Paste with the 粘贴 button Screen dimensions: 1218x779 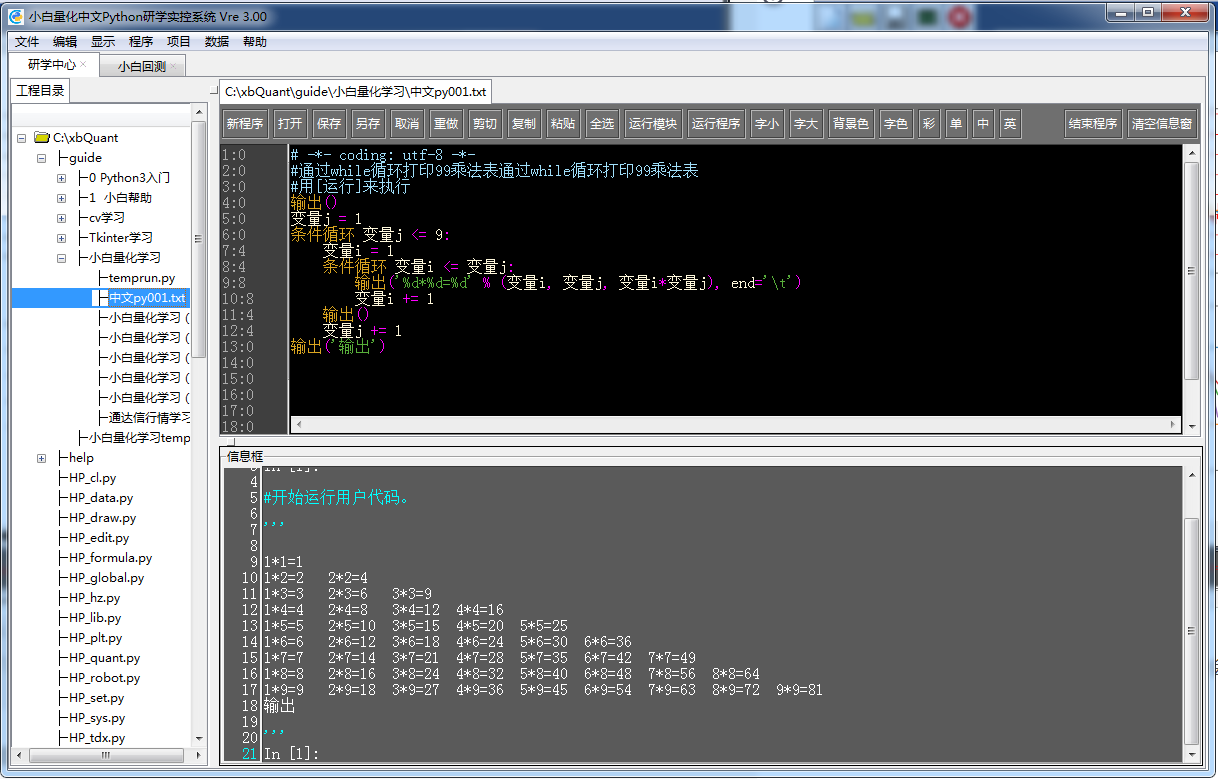[x=563, y=124]
